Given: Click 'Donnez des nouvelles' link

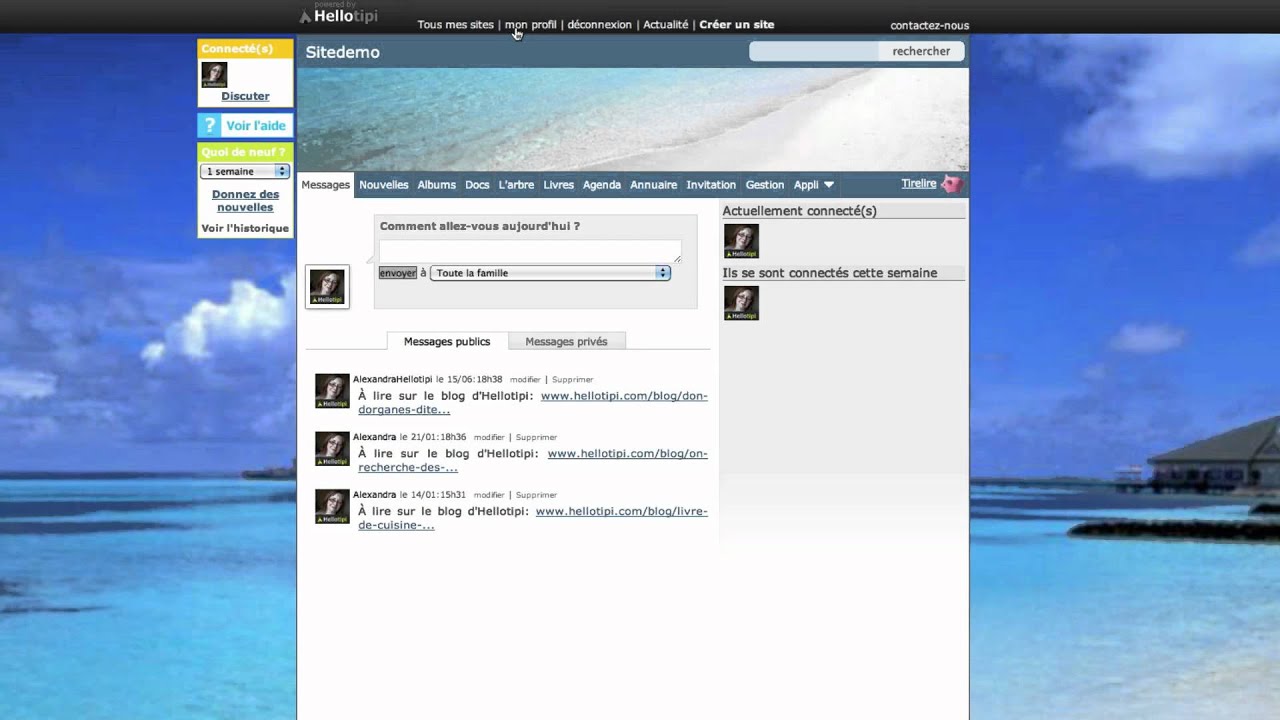Looking at the screenshot, I should click(245, 201).
